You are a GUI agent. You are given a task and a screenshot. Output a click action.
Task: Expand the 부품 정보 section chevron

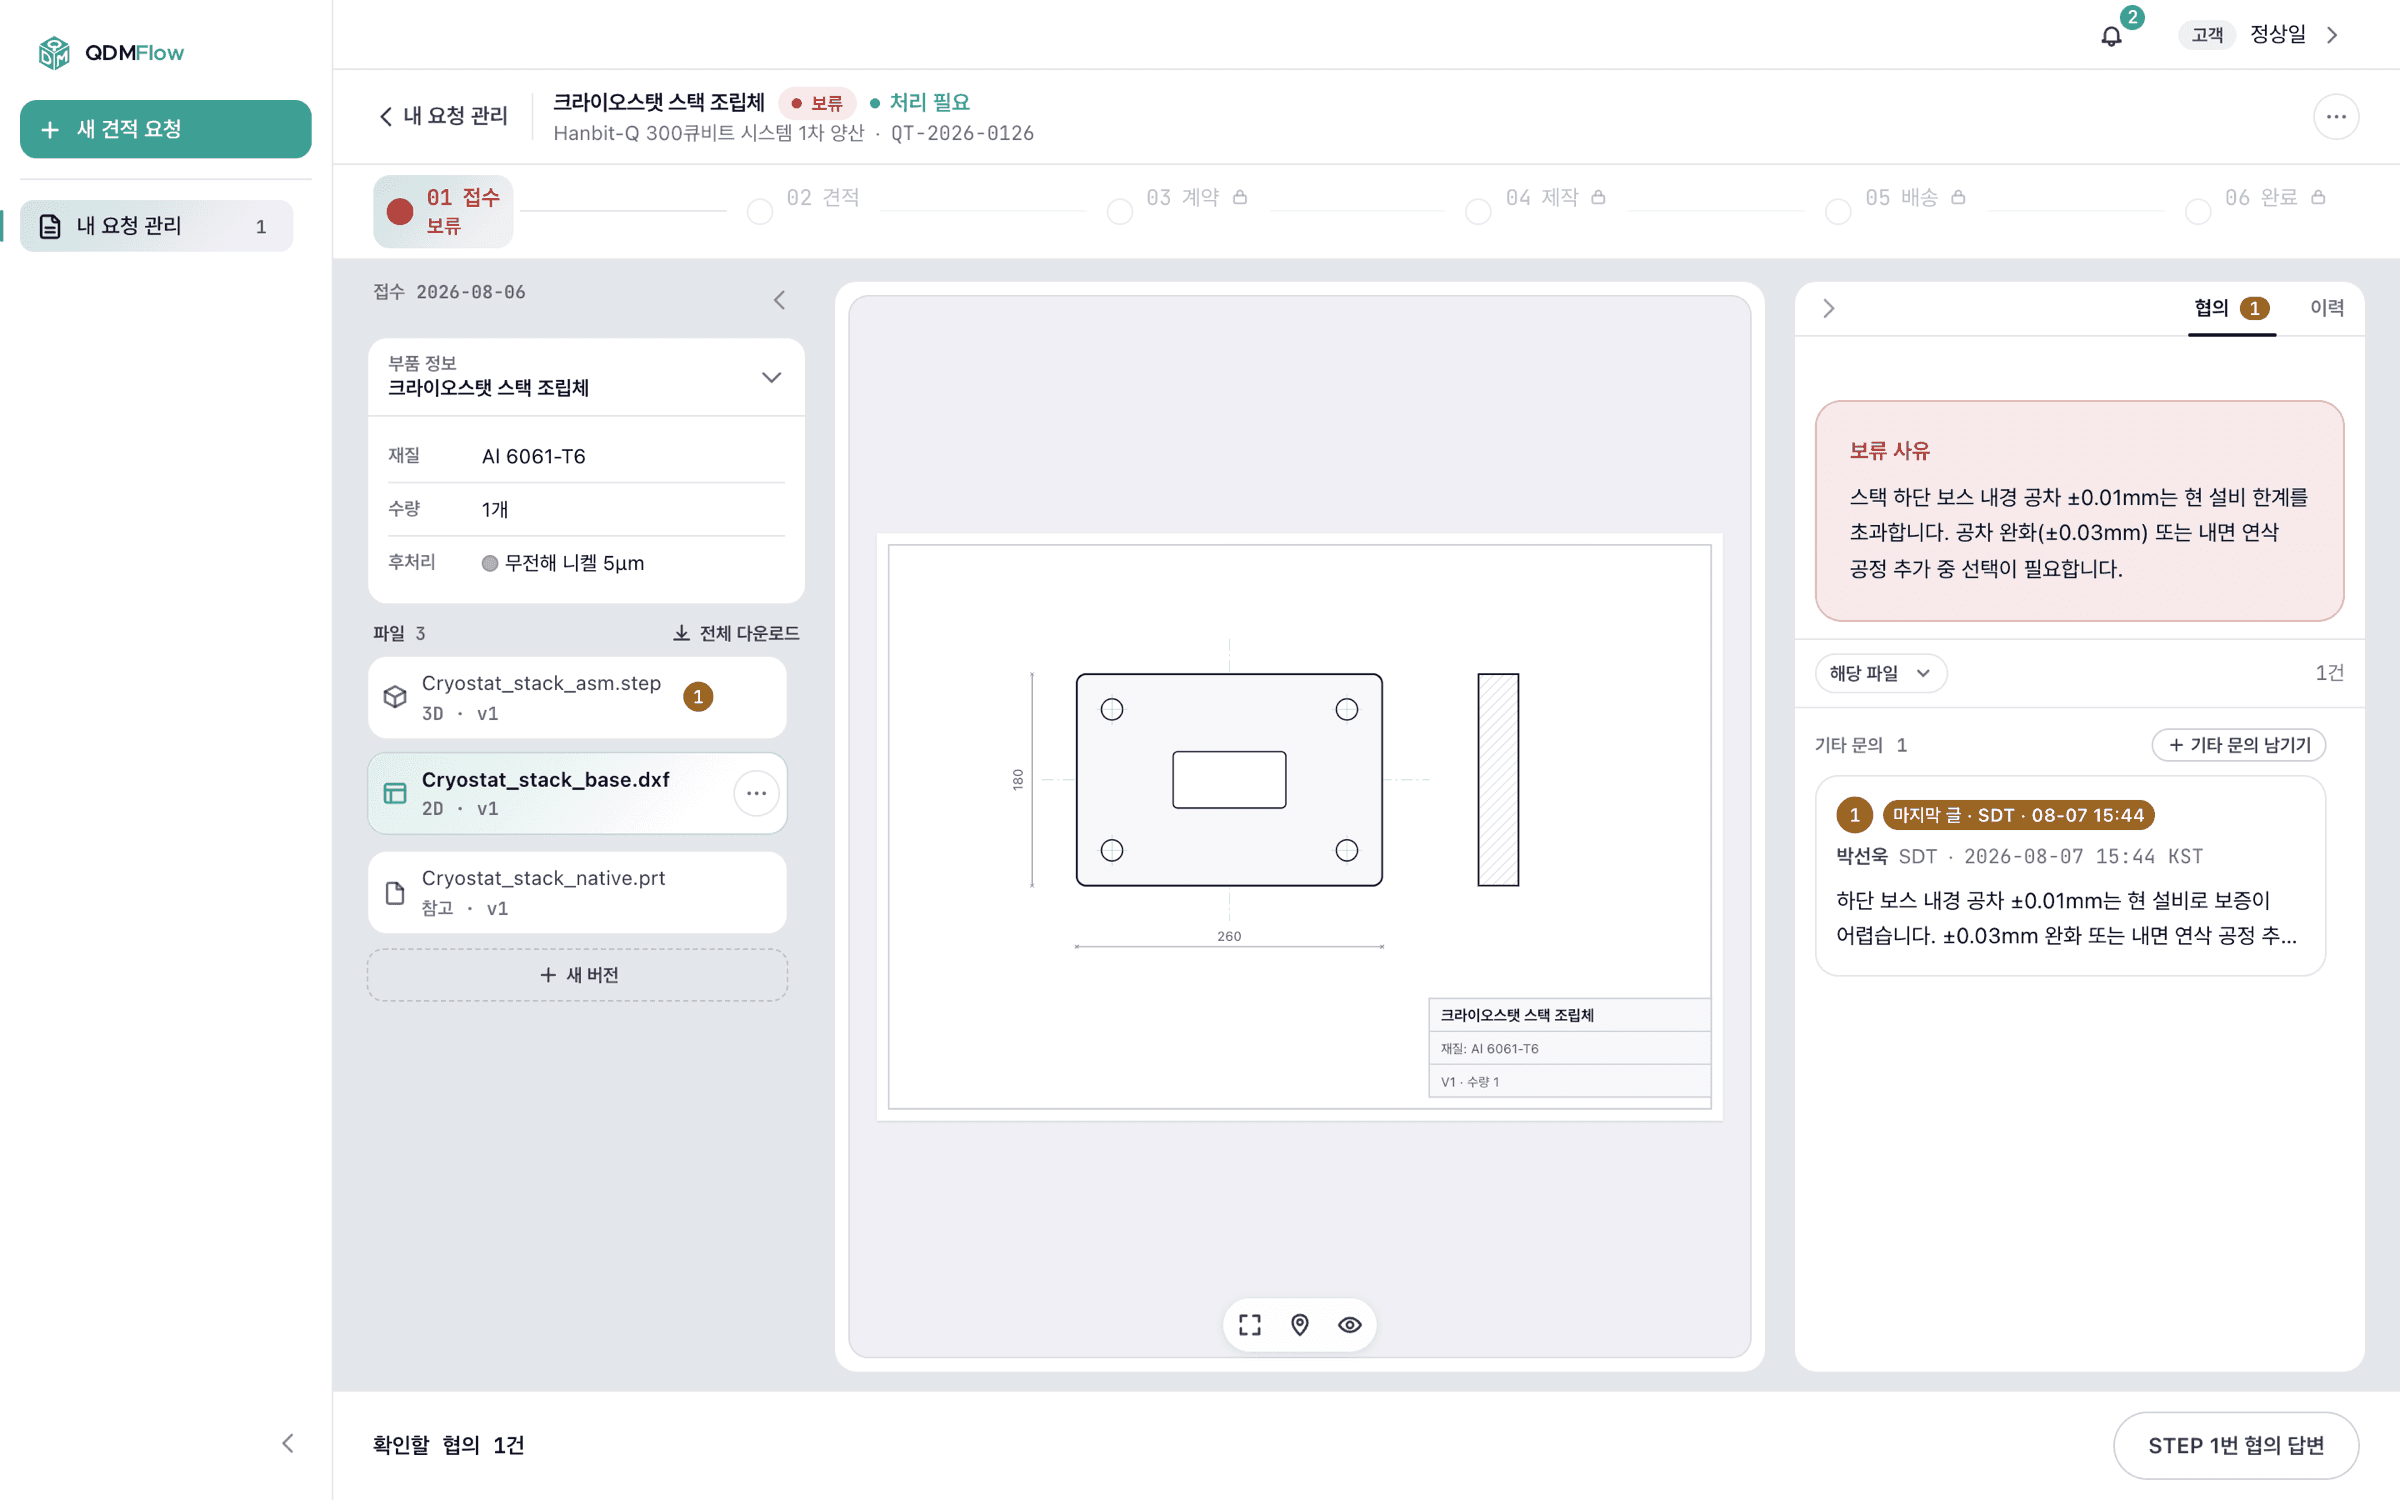click(x=771, y=377)
